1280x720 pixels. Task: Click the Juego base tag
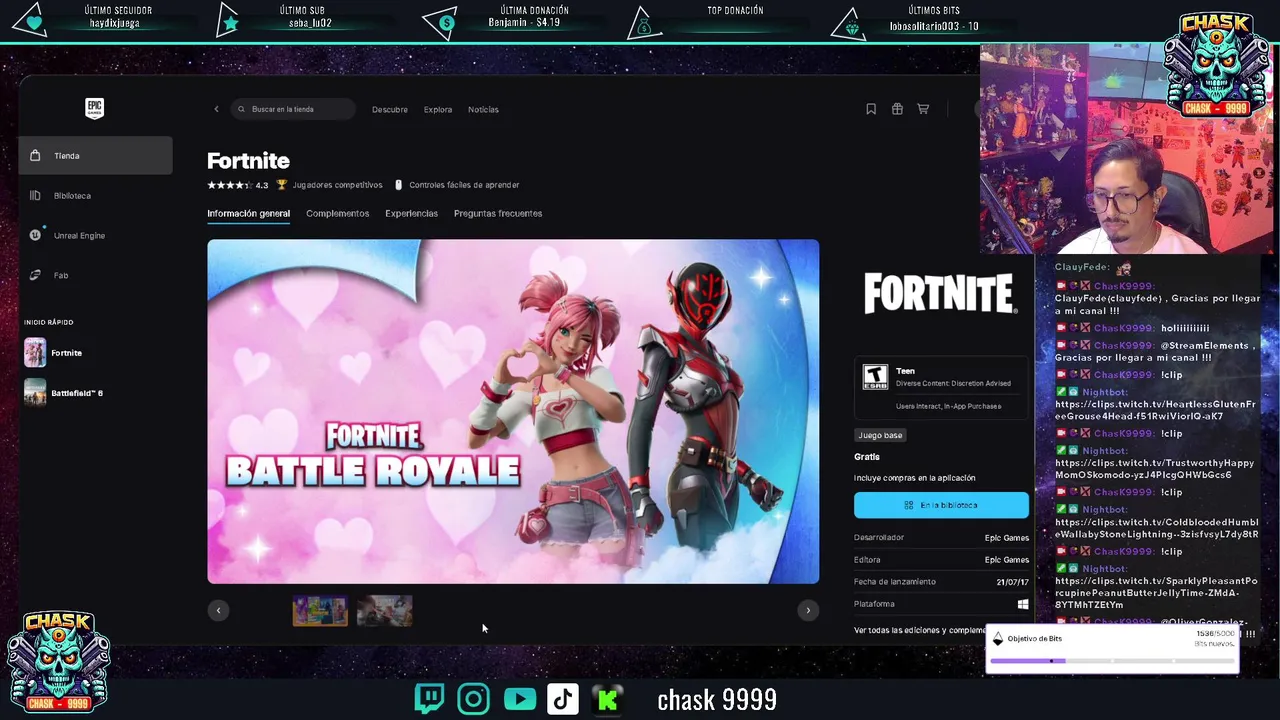pyautogui.click(x=880, y=435)
